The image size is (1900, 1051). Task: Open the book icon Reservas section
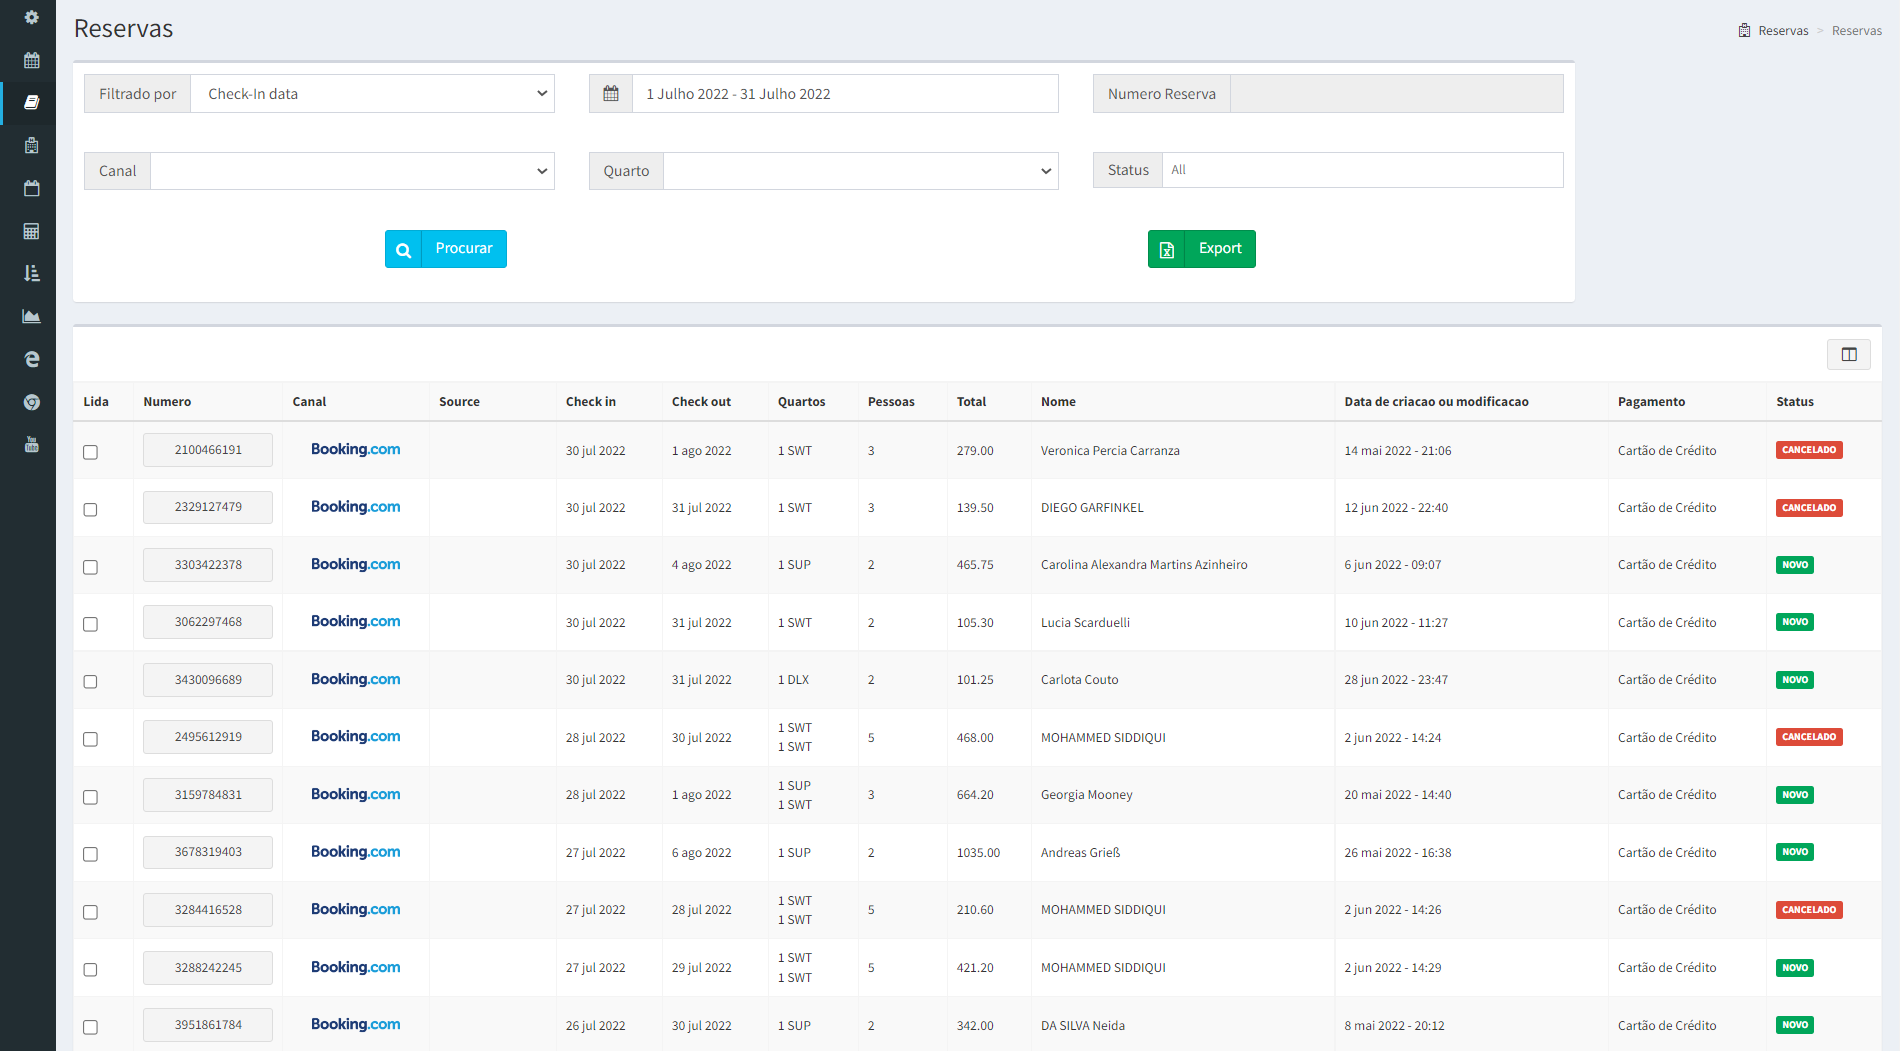click(x=31, y=102)
